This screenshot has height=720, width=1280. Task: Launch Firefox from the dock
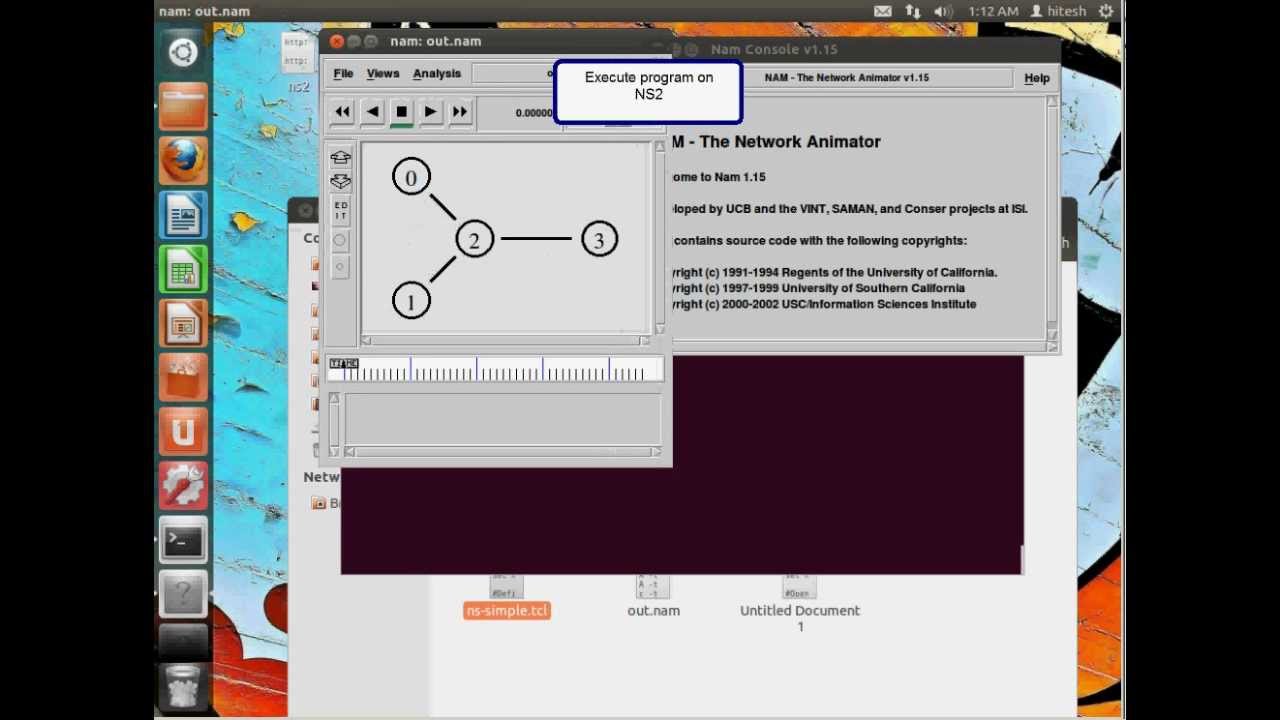click(183, 161)
